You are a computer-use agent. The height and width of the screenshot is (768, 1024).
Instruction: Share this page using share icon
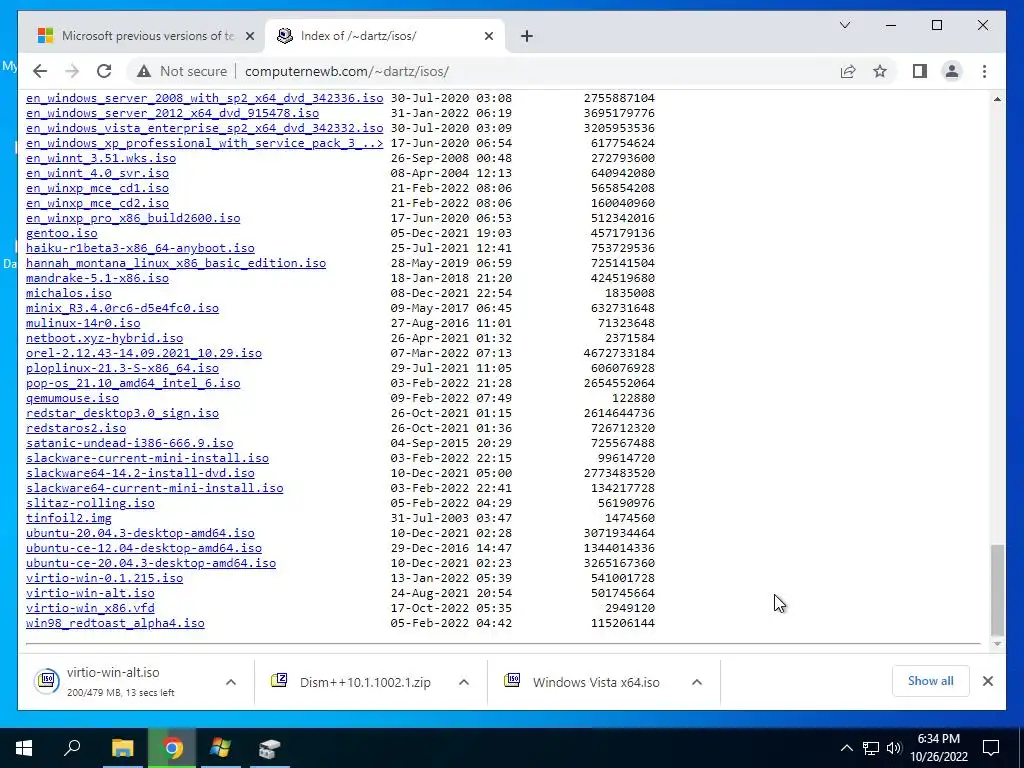[848, 71]
